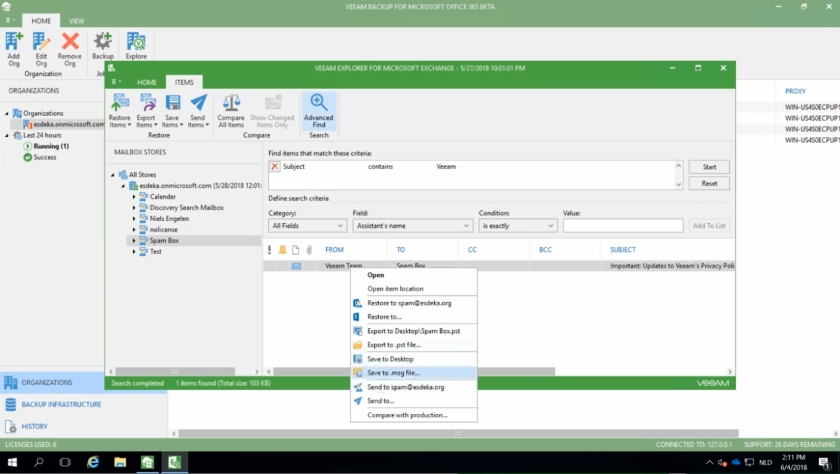Open the Send Items ribbon tool
This screenshot has width=840, height=474.
click(x=198, y=110)
